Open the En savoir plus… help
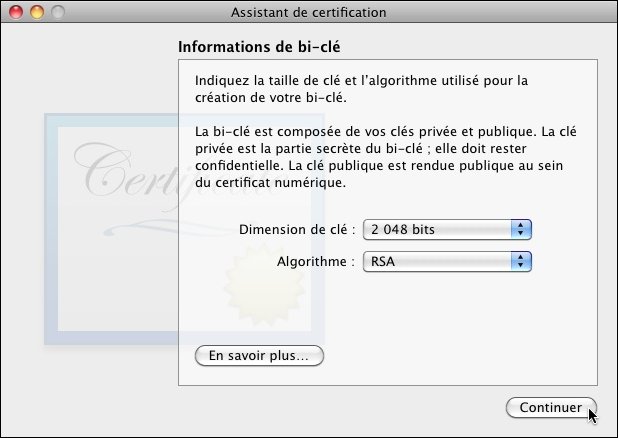 [259, 356]
